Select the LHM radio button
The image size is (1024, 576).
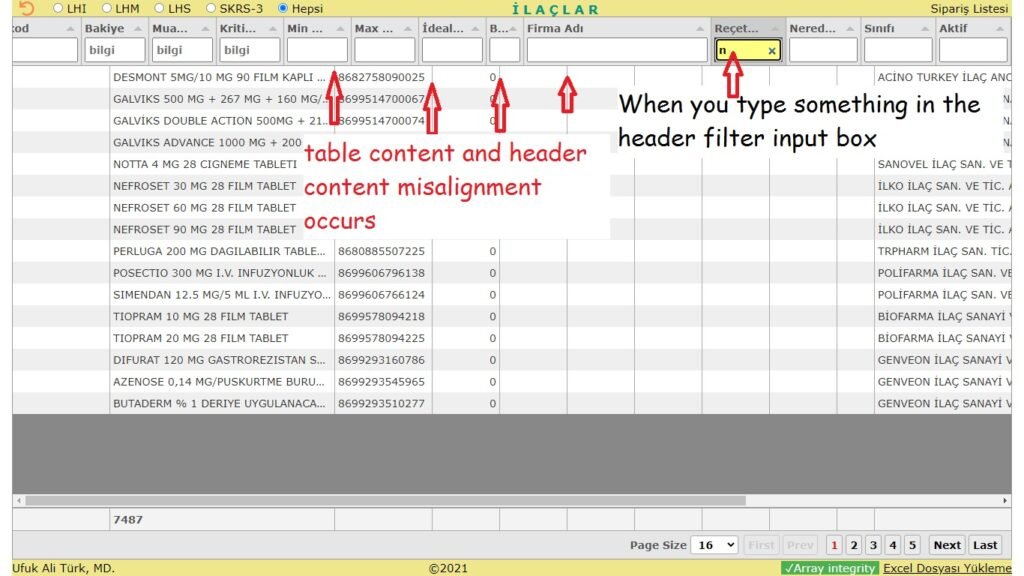tap(107, 8)
